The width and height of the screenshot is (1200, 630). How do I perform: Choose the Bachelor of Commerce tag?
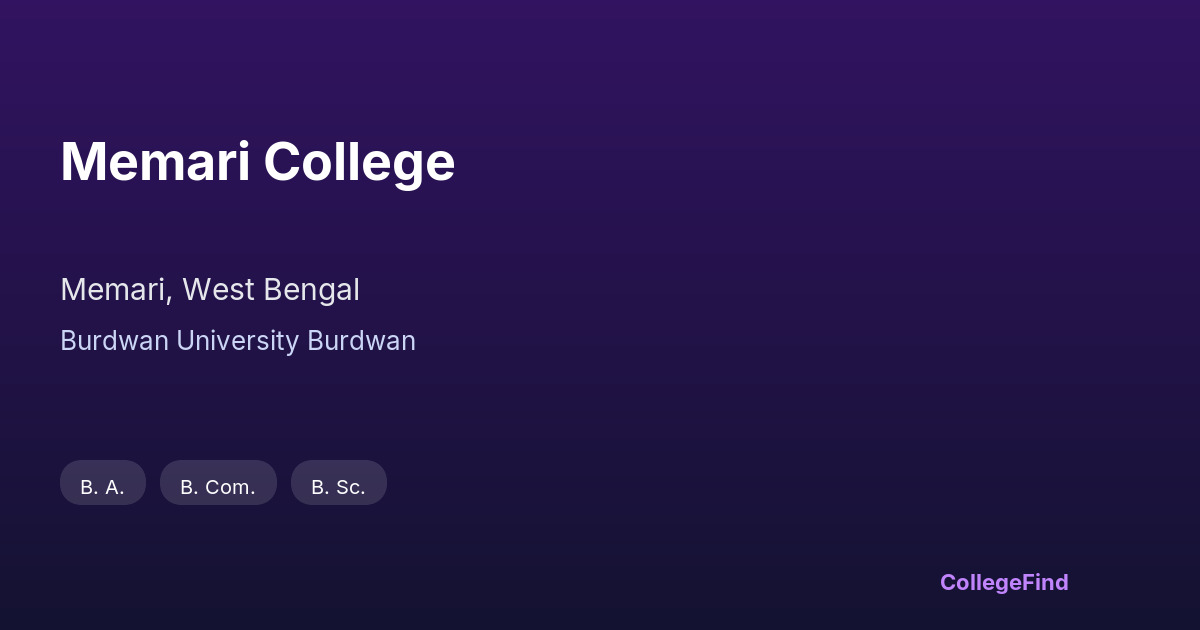coord(218,484)
